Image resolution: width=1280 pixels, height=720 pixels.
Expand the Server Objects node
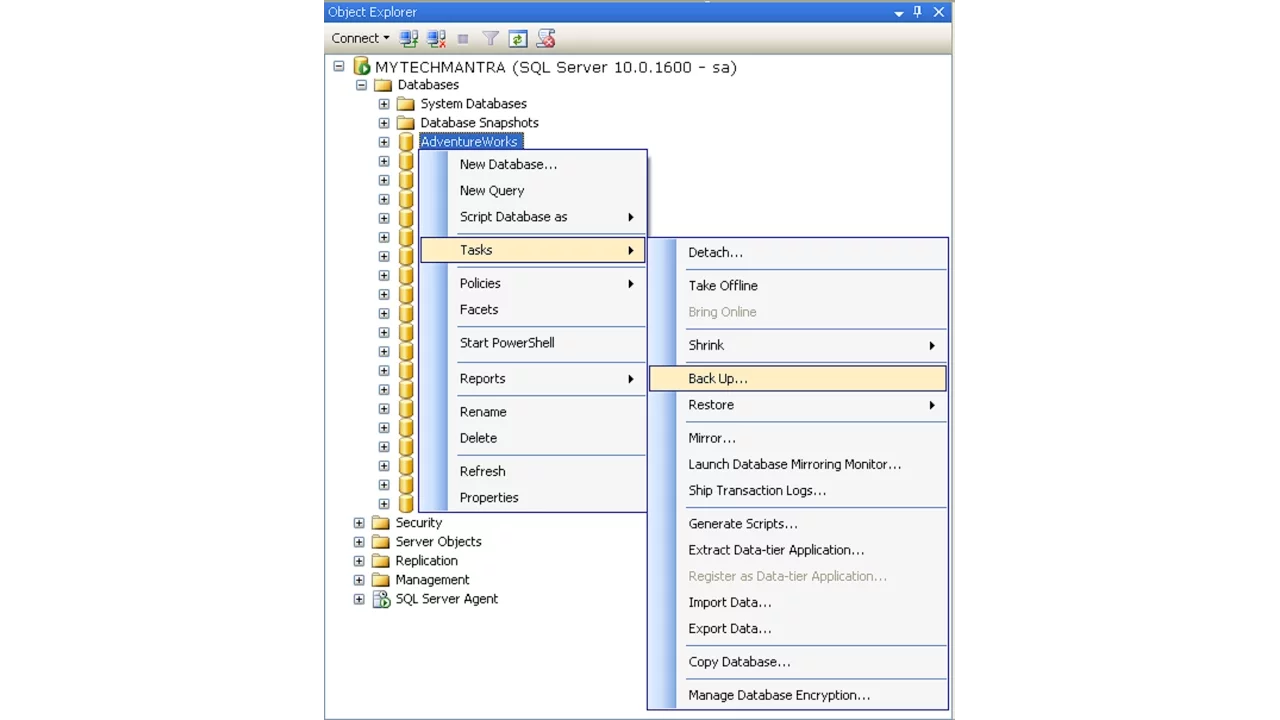coord(359,542)
